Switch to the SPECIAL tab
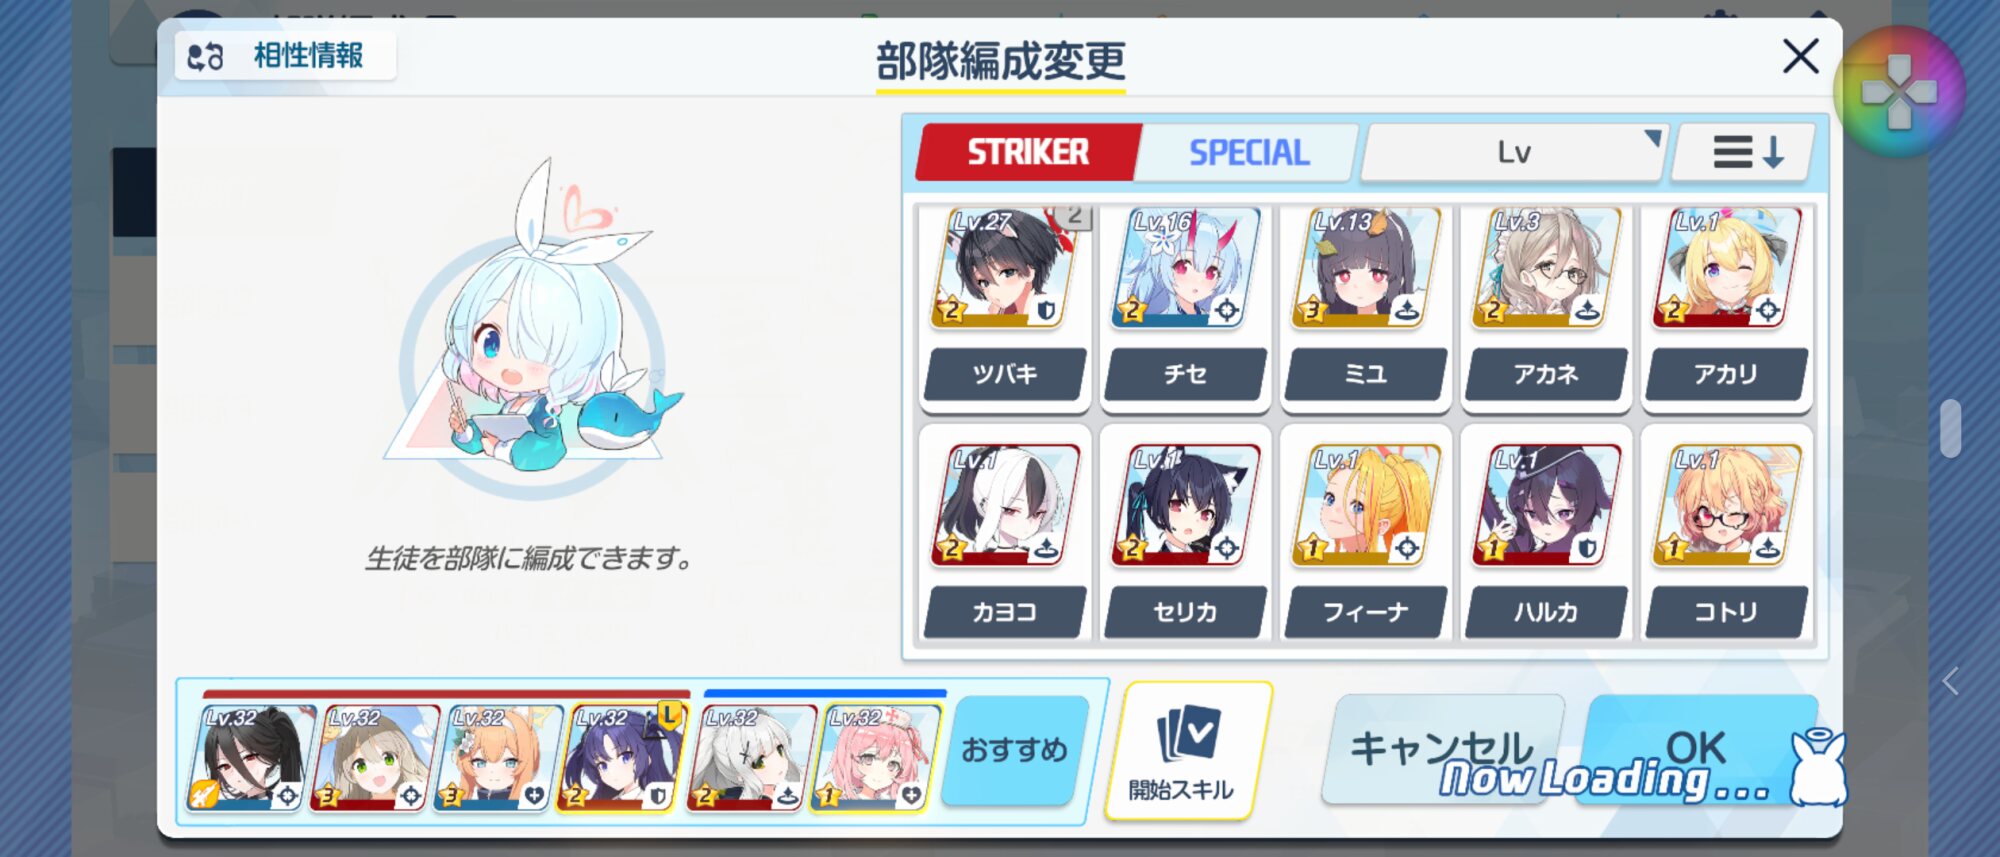 pos(1248,152)
